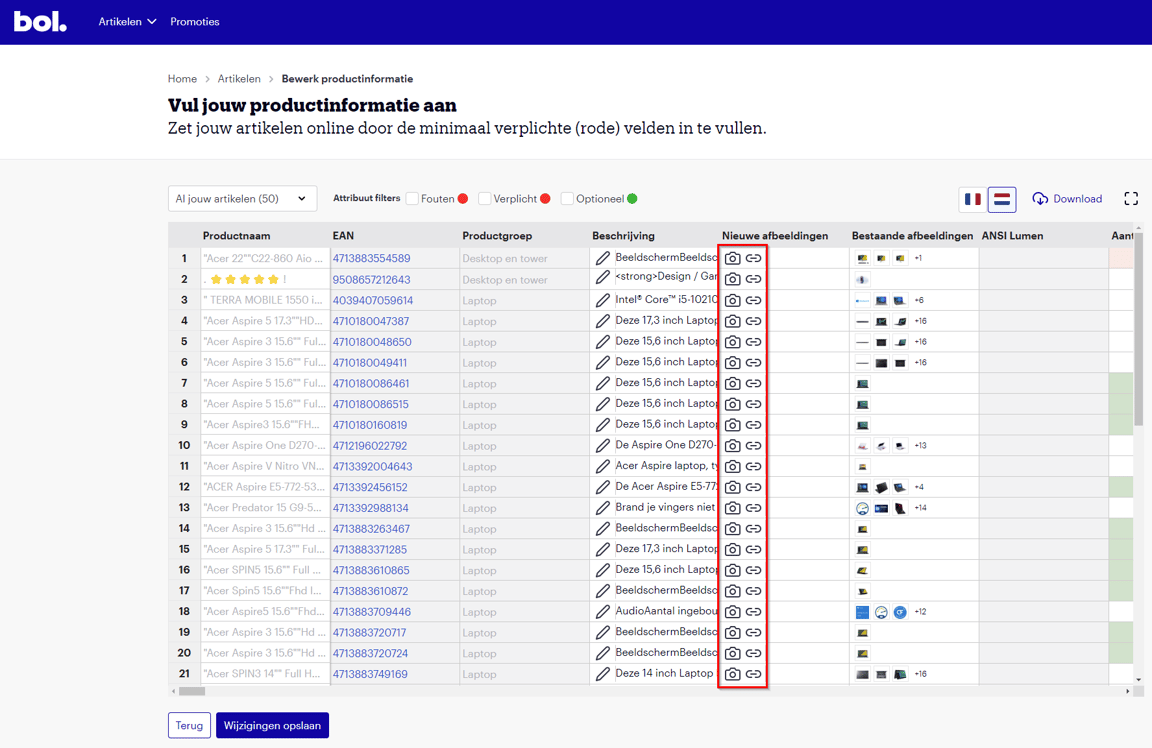Open the Promoties menu item
Screen dimensions: 1152x748
195,22
